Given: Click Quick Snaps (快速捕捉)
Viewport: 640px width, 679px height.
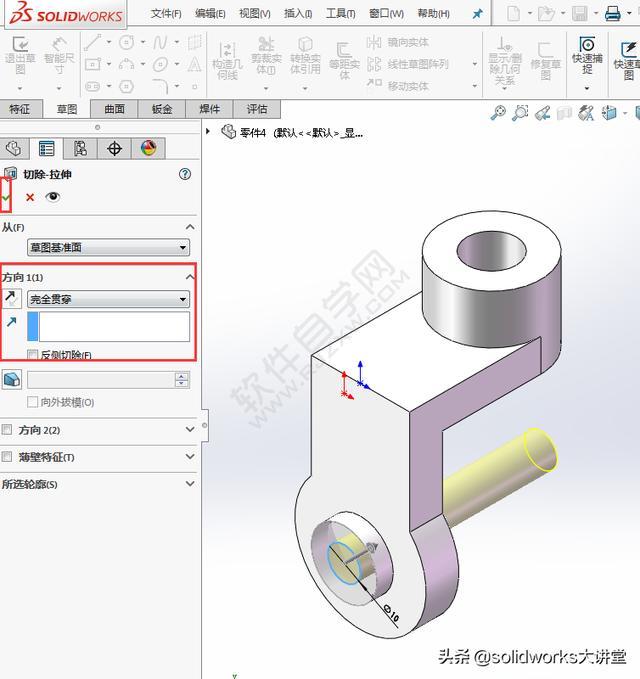Looking at the screenshot, I should 587,55.
